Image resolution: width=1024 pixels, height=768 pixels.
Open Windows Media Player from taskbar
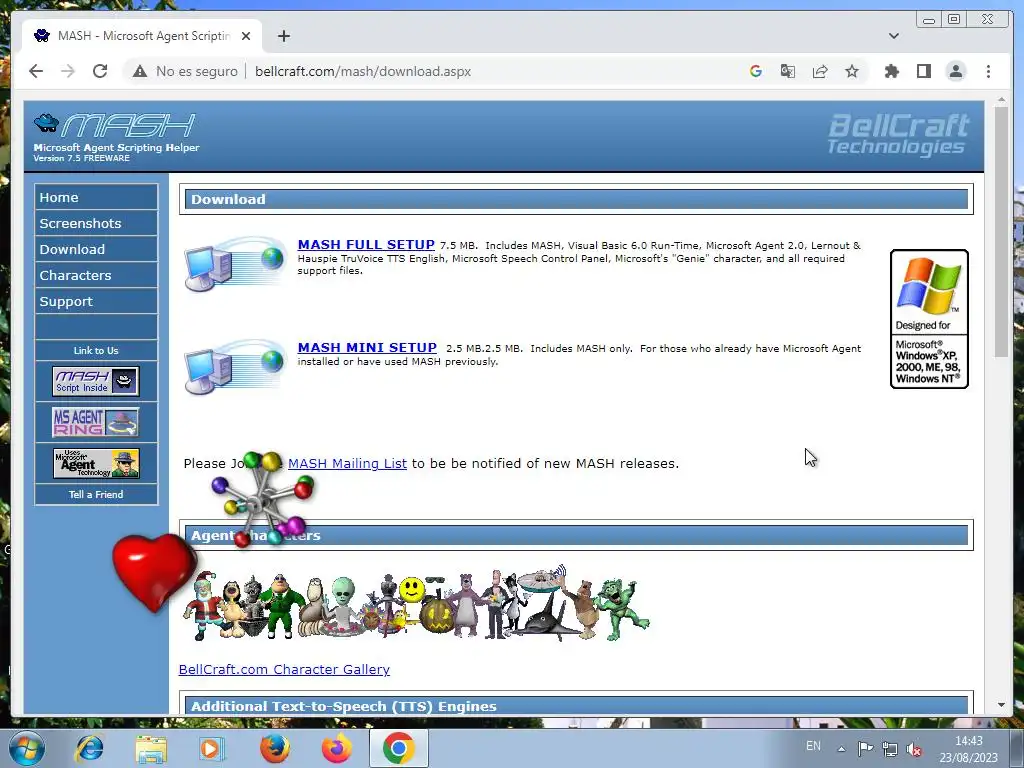click(212, 748)
